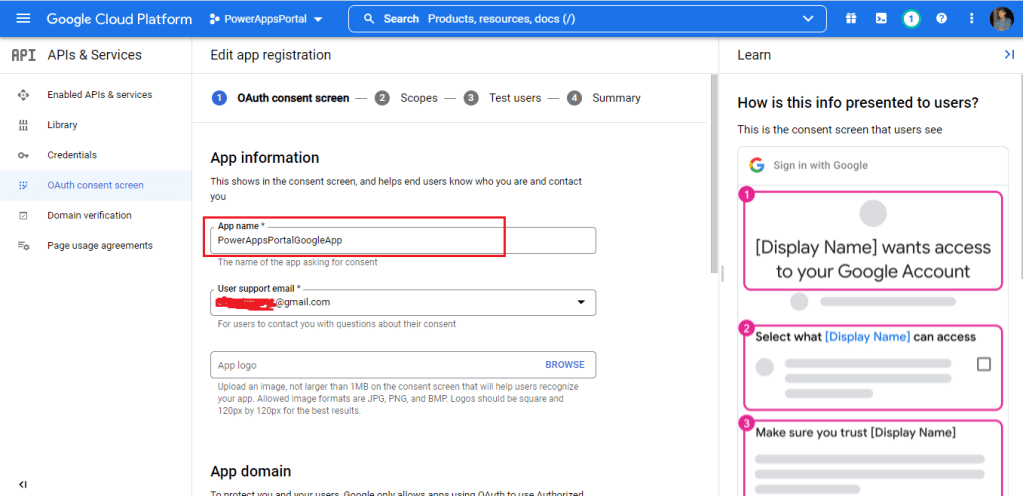The image size is (1023, 496).
Task: Open notifications badge showing 1
Action: click(911, 18)
